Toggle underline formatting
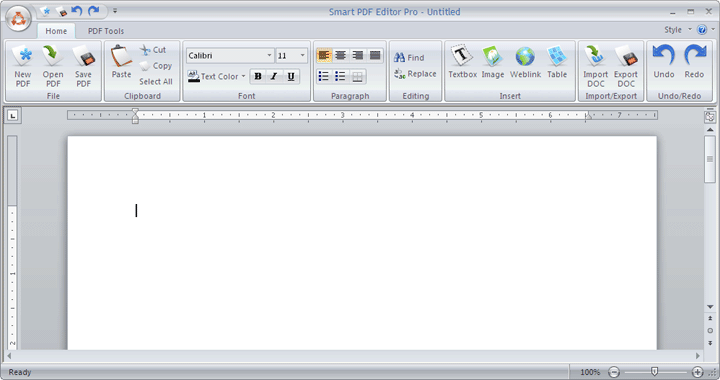This screenshot has height=380, width=720. (x=291, y=76)
